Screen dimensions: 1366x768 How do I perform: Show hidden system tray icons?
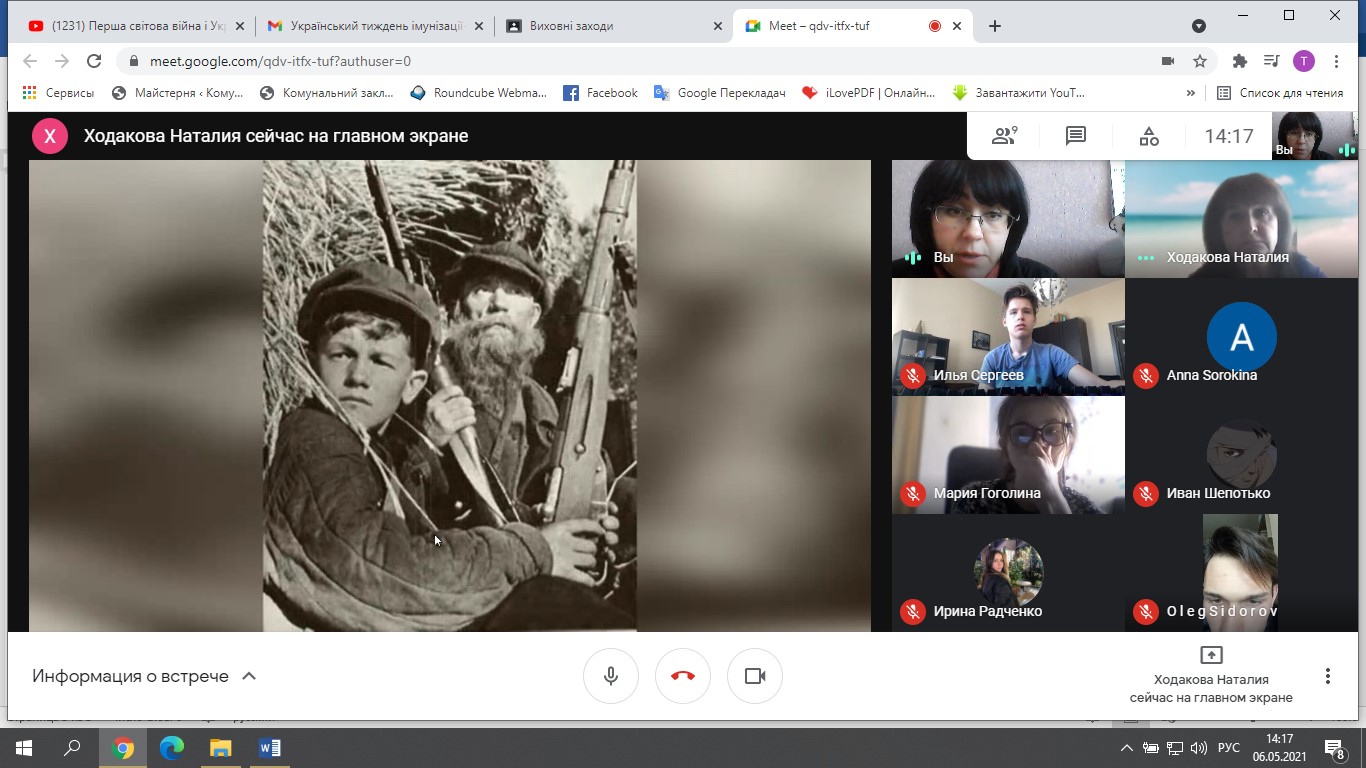coord(1127,748)
